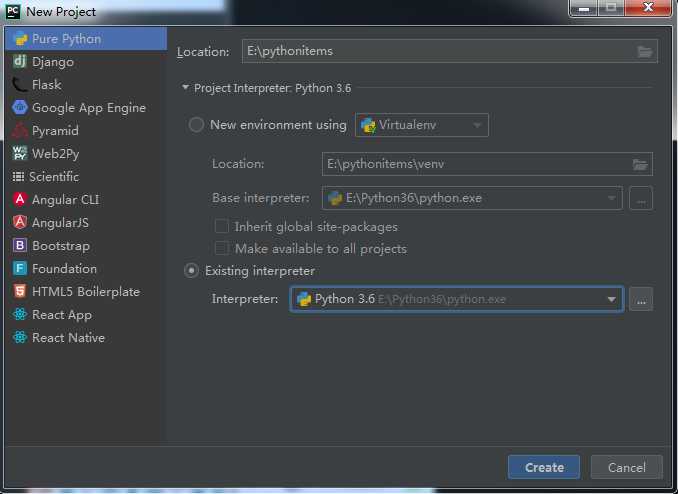
Task: Click the React Native atom icon
Action: pos(20,337)
